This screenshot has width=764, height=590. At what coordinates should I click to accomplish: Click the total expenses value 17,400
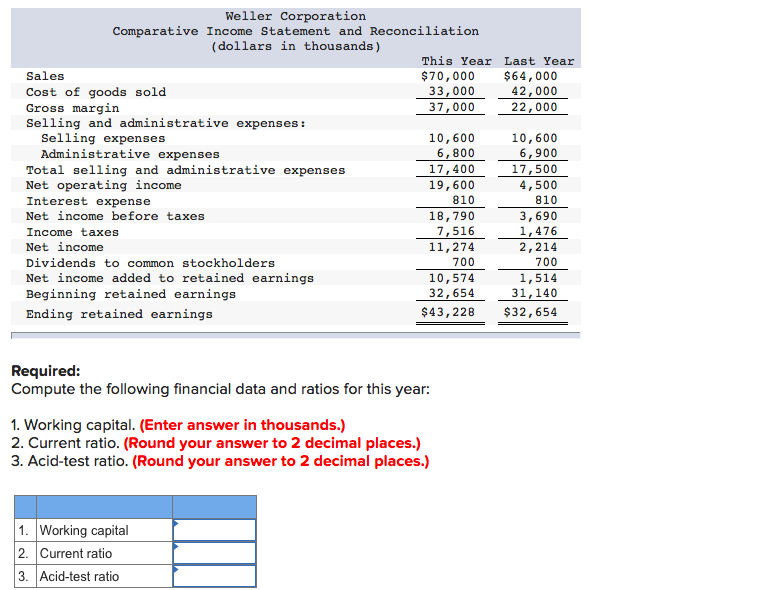click(452, 169)
